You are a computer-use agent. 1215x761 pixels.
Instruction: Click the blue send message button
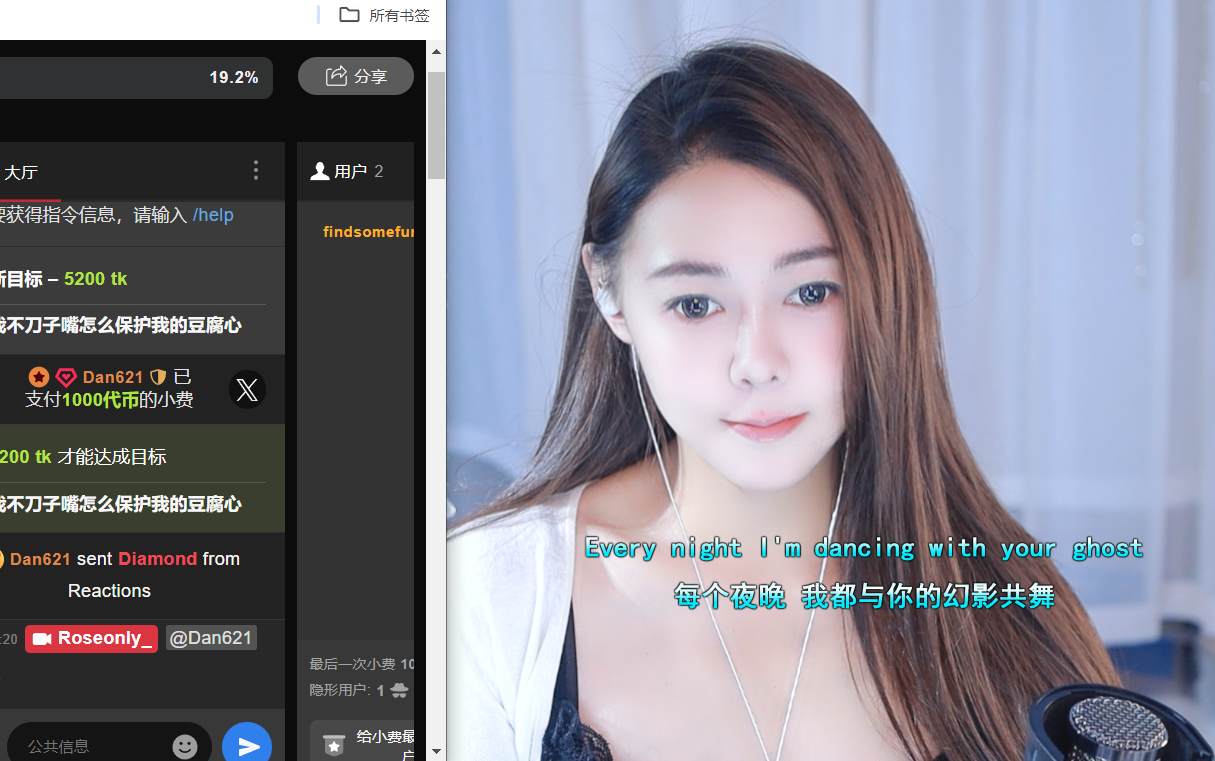pos(247,746)
